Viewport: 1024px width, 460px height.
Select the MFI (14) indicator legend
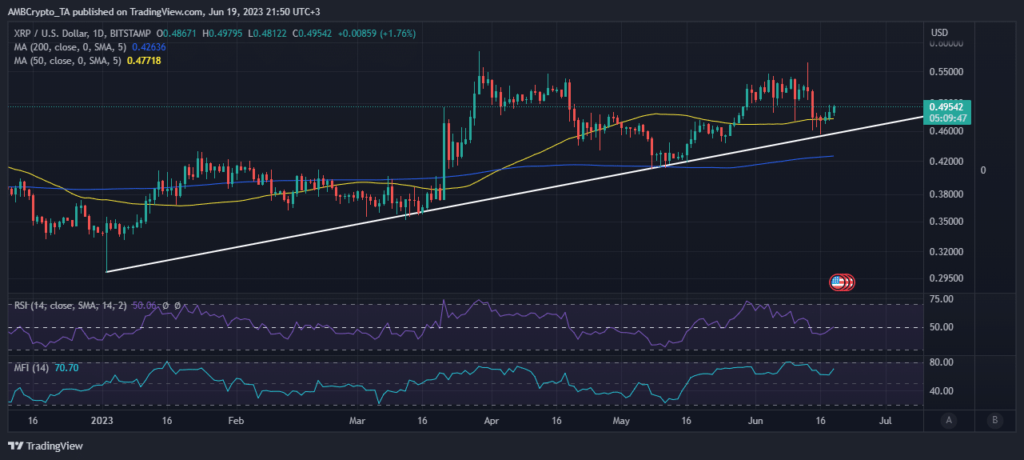click(x=32, y=368)
